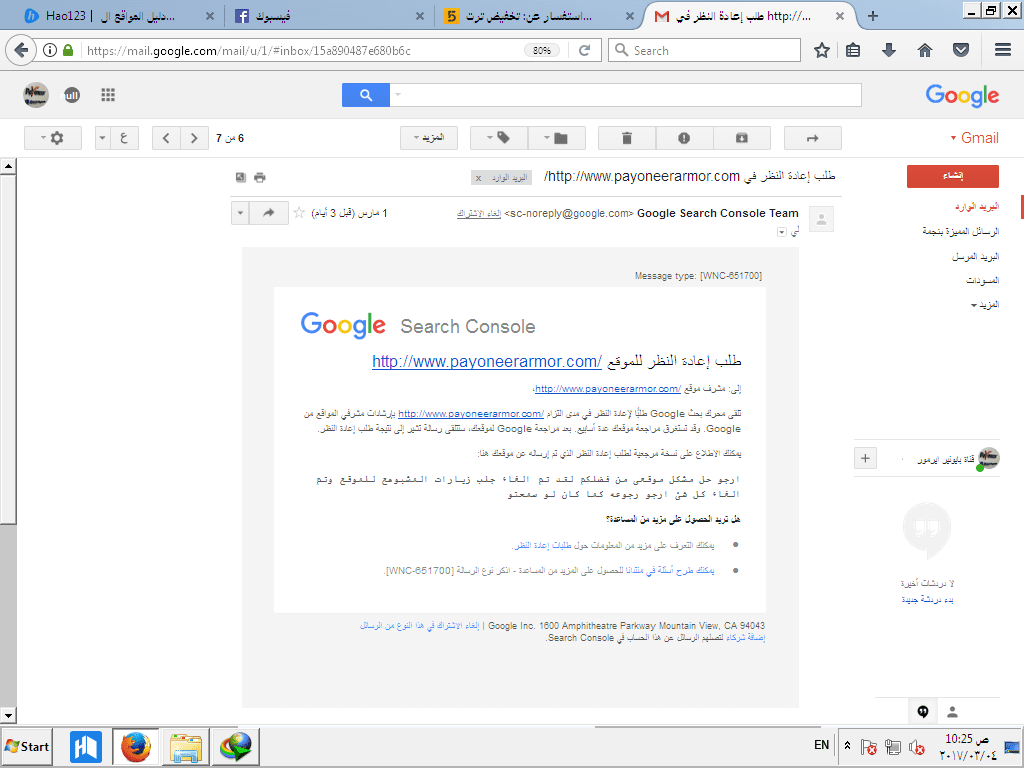Open Google account profile picture
Image resolution: width=1032 pixels, height=768 pixels.
(x=36, y=95)
